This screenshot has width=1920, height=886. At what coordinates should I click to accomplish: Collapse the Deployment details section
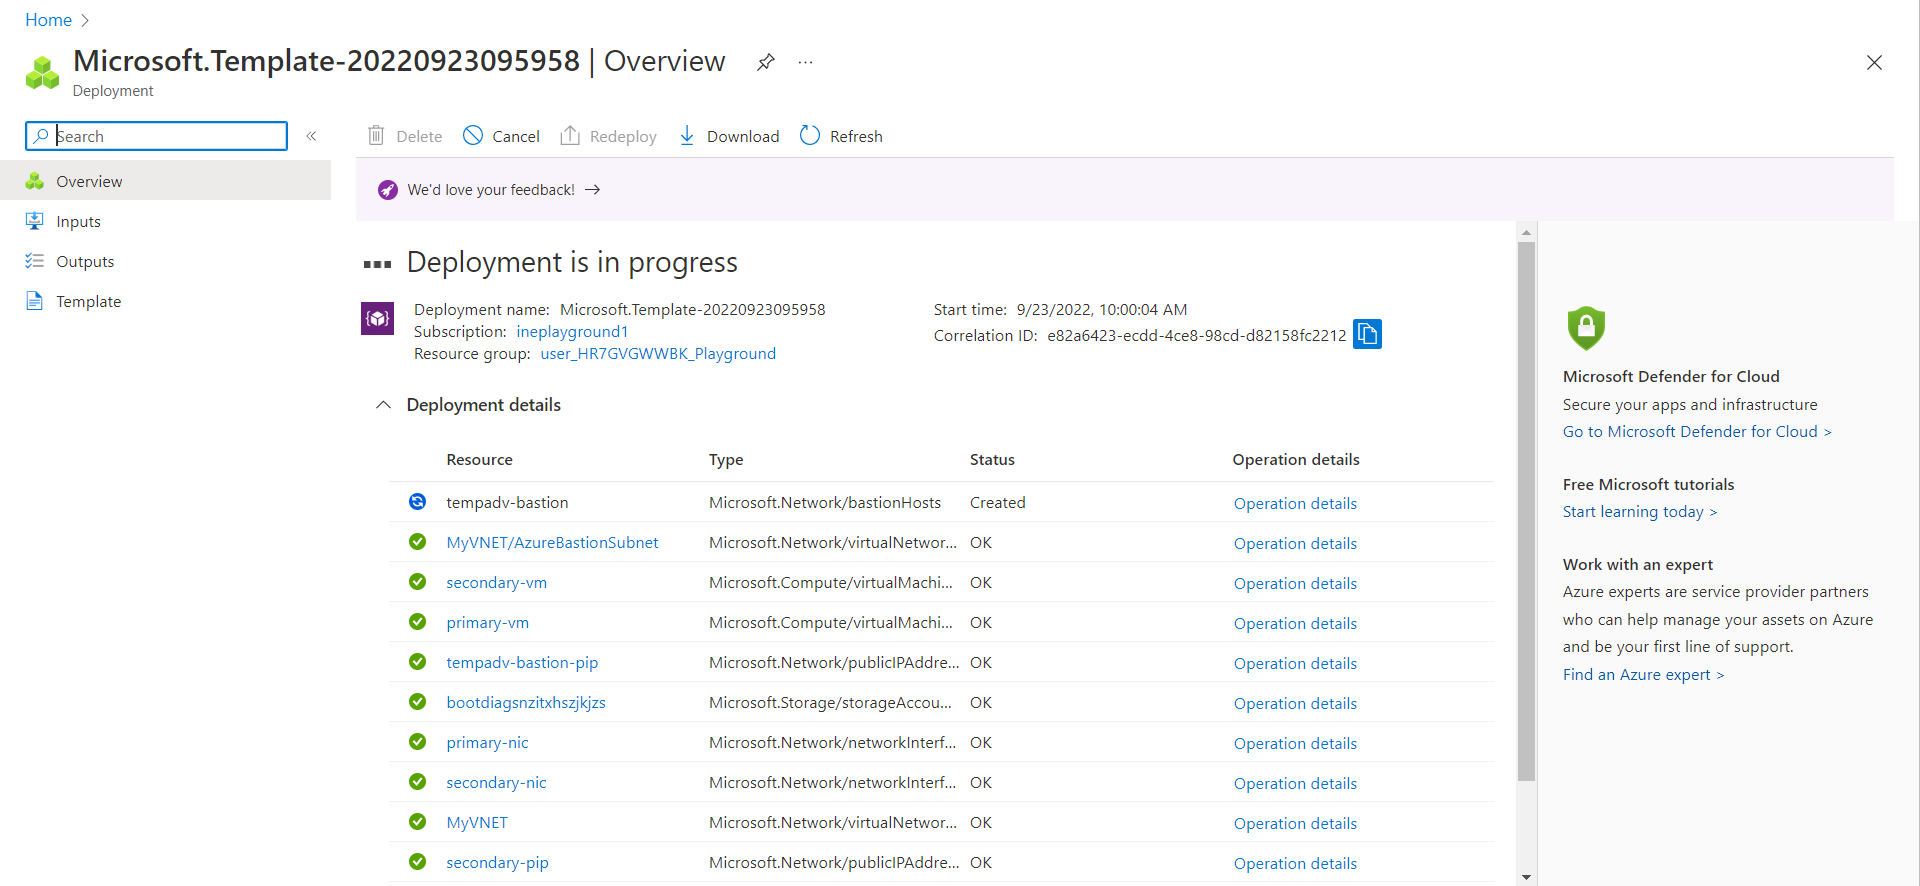[x=383, y=405]
